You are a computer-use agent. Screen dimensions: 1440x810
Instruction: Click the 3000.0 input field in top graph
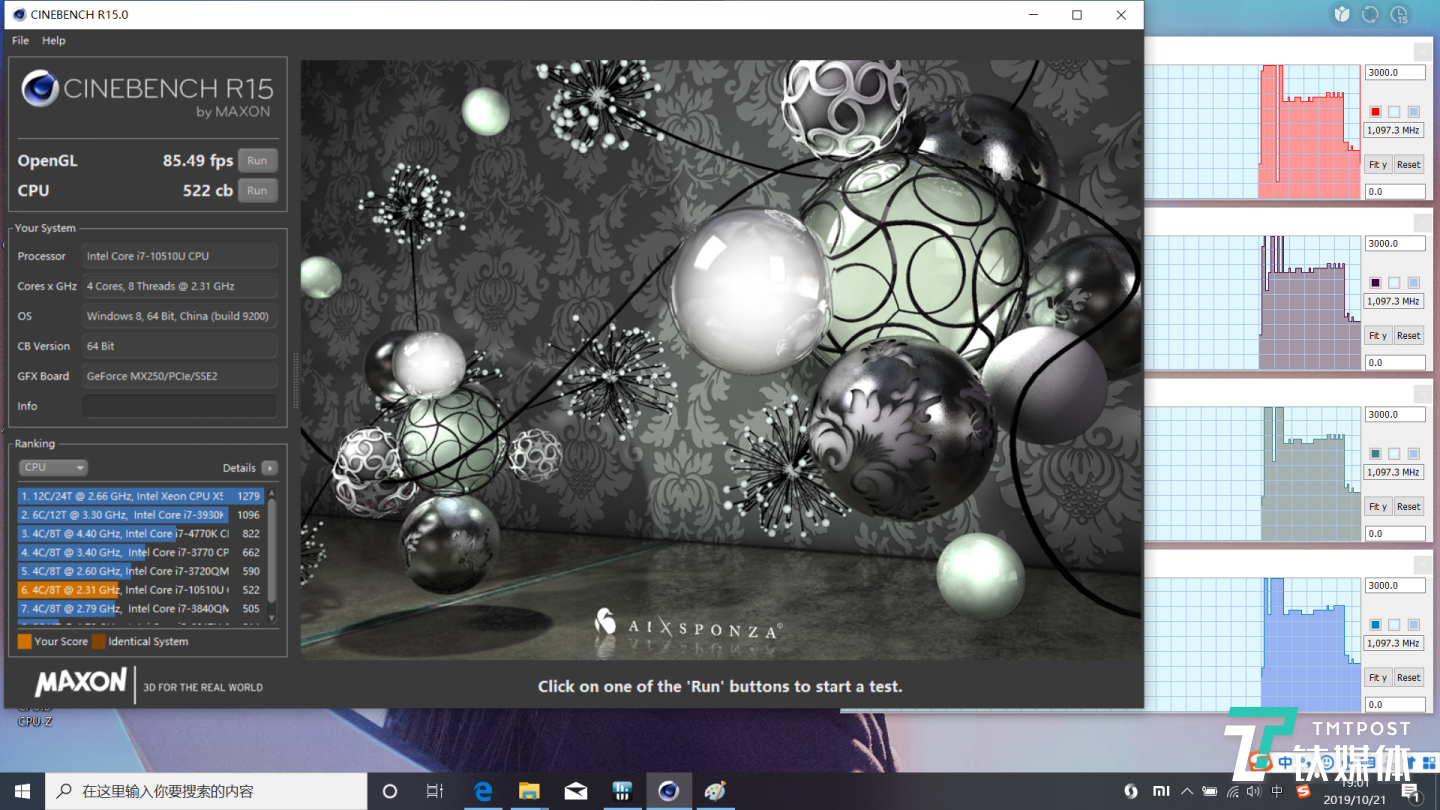1395,71
